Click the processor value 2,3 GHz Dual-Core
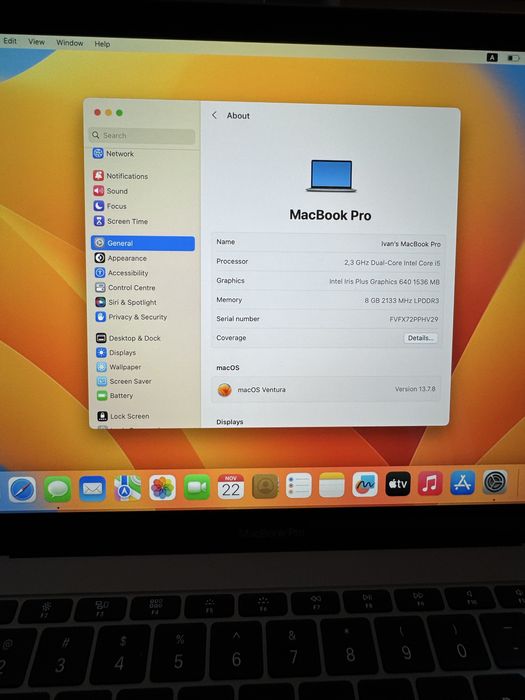Viewport: 525px width, 700px height. point(392,263)
